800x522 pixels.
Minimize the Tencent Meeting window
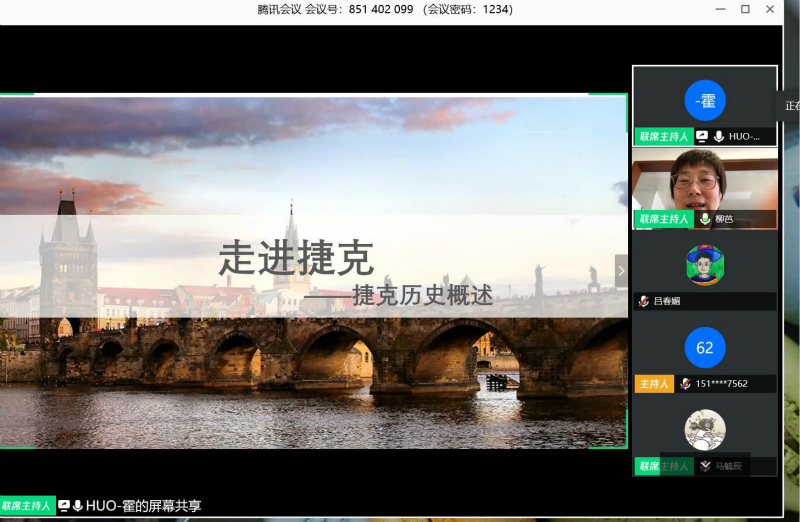[x=720, y=9]
